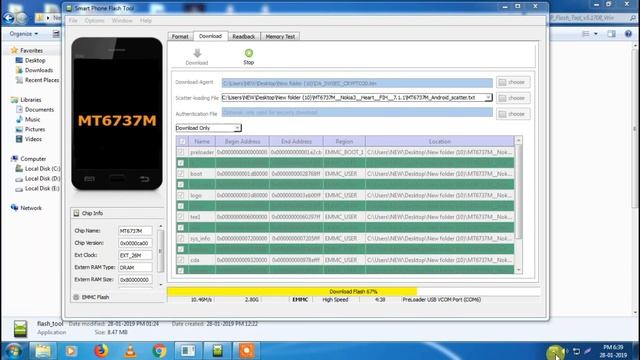Click the Name column header
640x360 pixels.
[202, 141]
